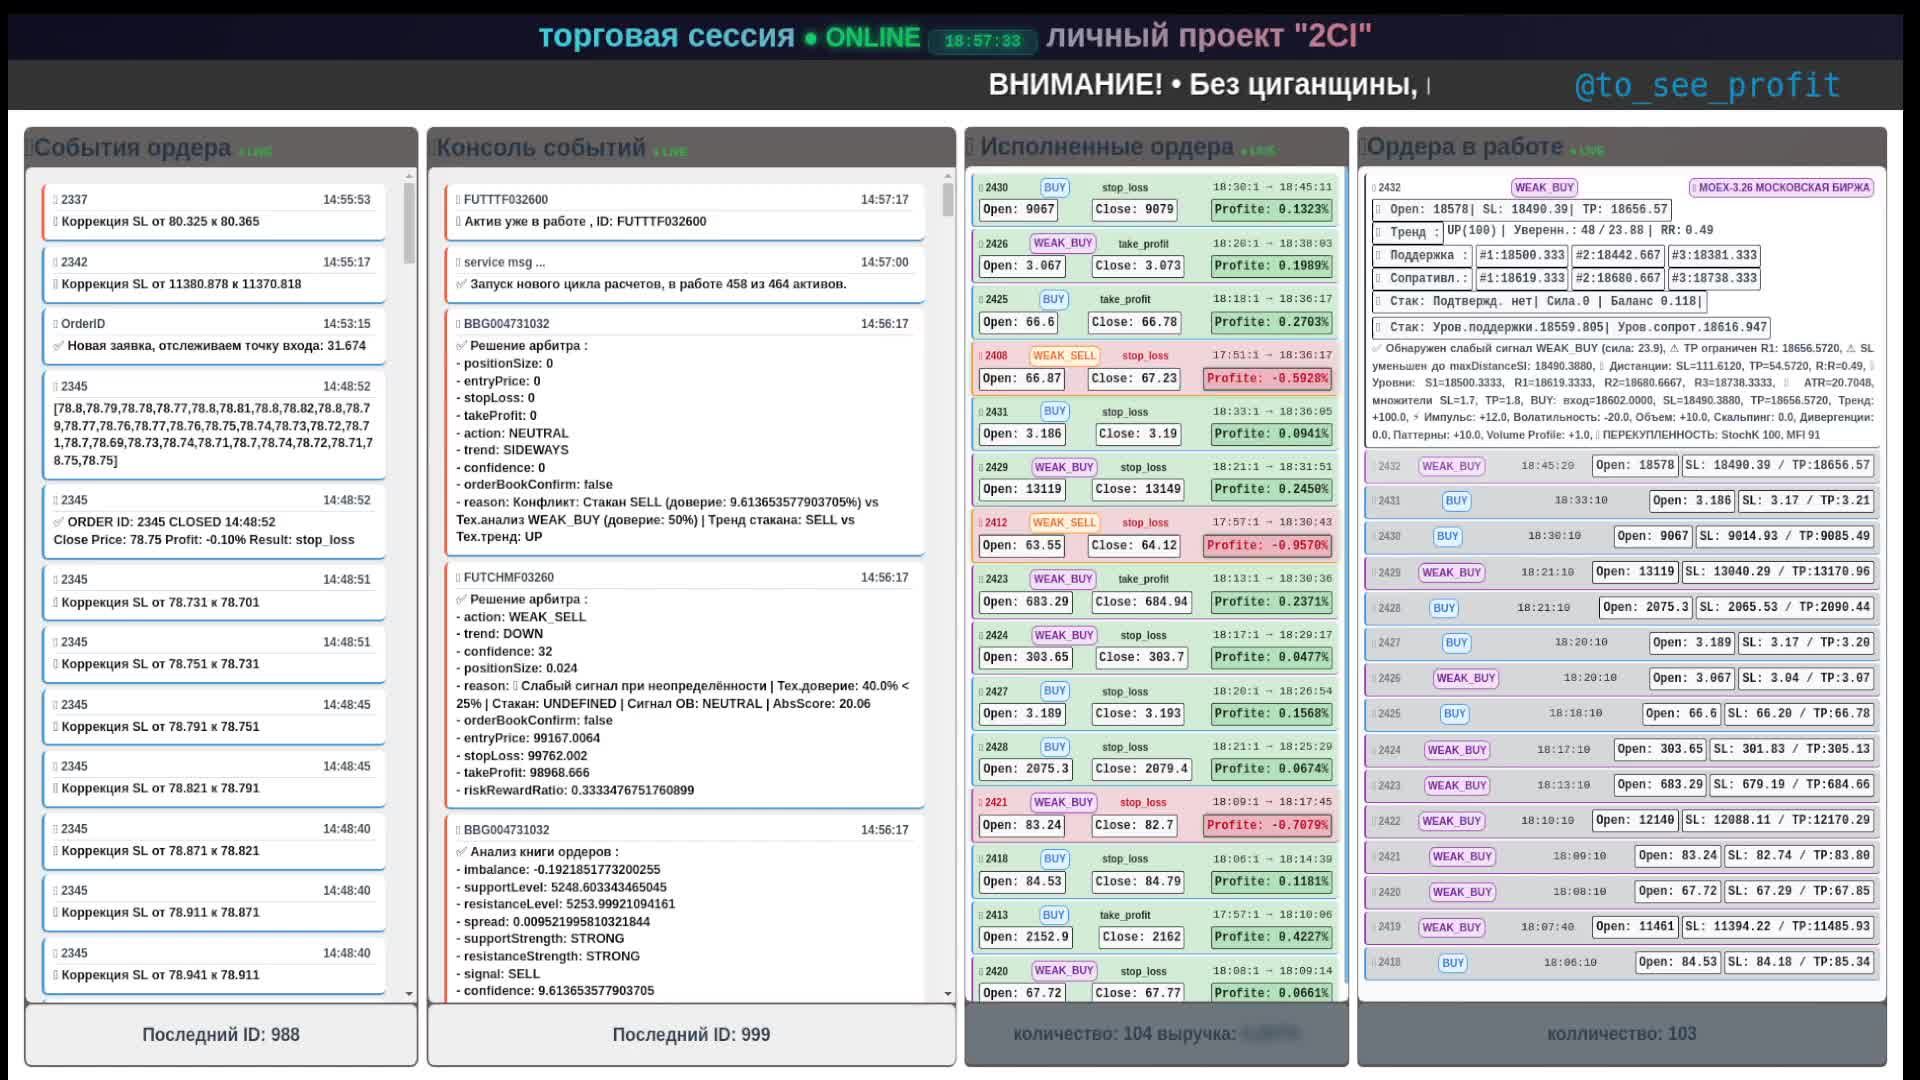The image size is (1920, 1080).
Task: Click the WEAK_SELL badge on executed order 2408
Action: 1063,355
